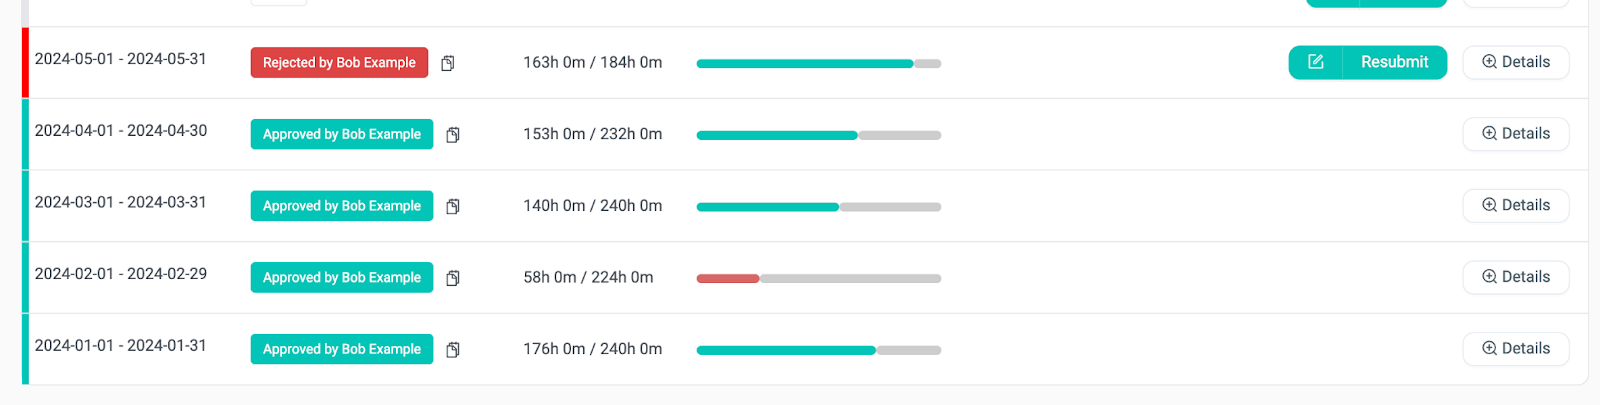
Task: Click copy icon in the January 2024 row
Action: pos(453,350)
